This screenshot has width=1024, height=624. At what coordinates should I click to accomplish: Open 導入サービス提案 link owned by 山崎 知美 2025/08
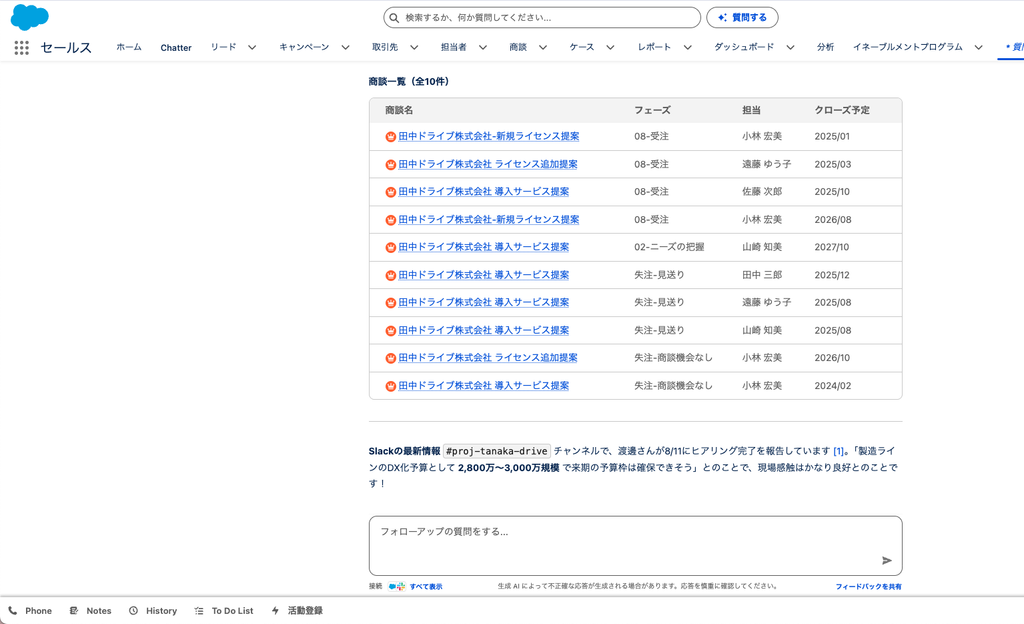pos(483,330)
